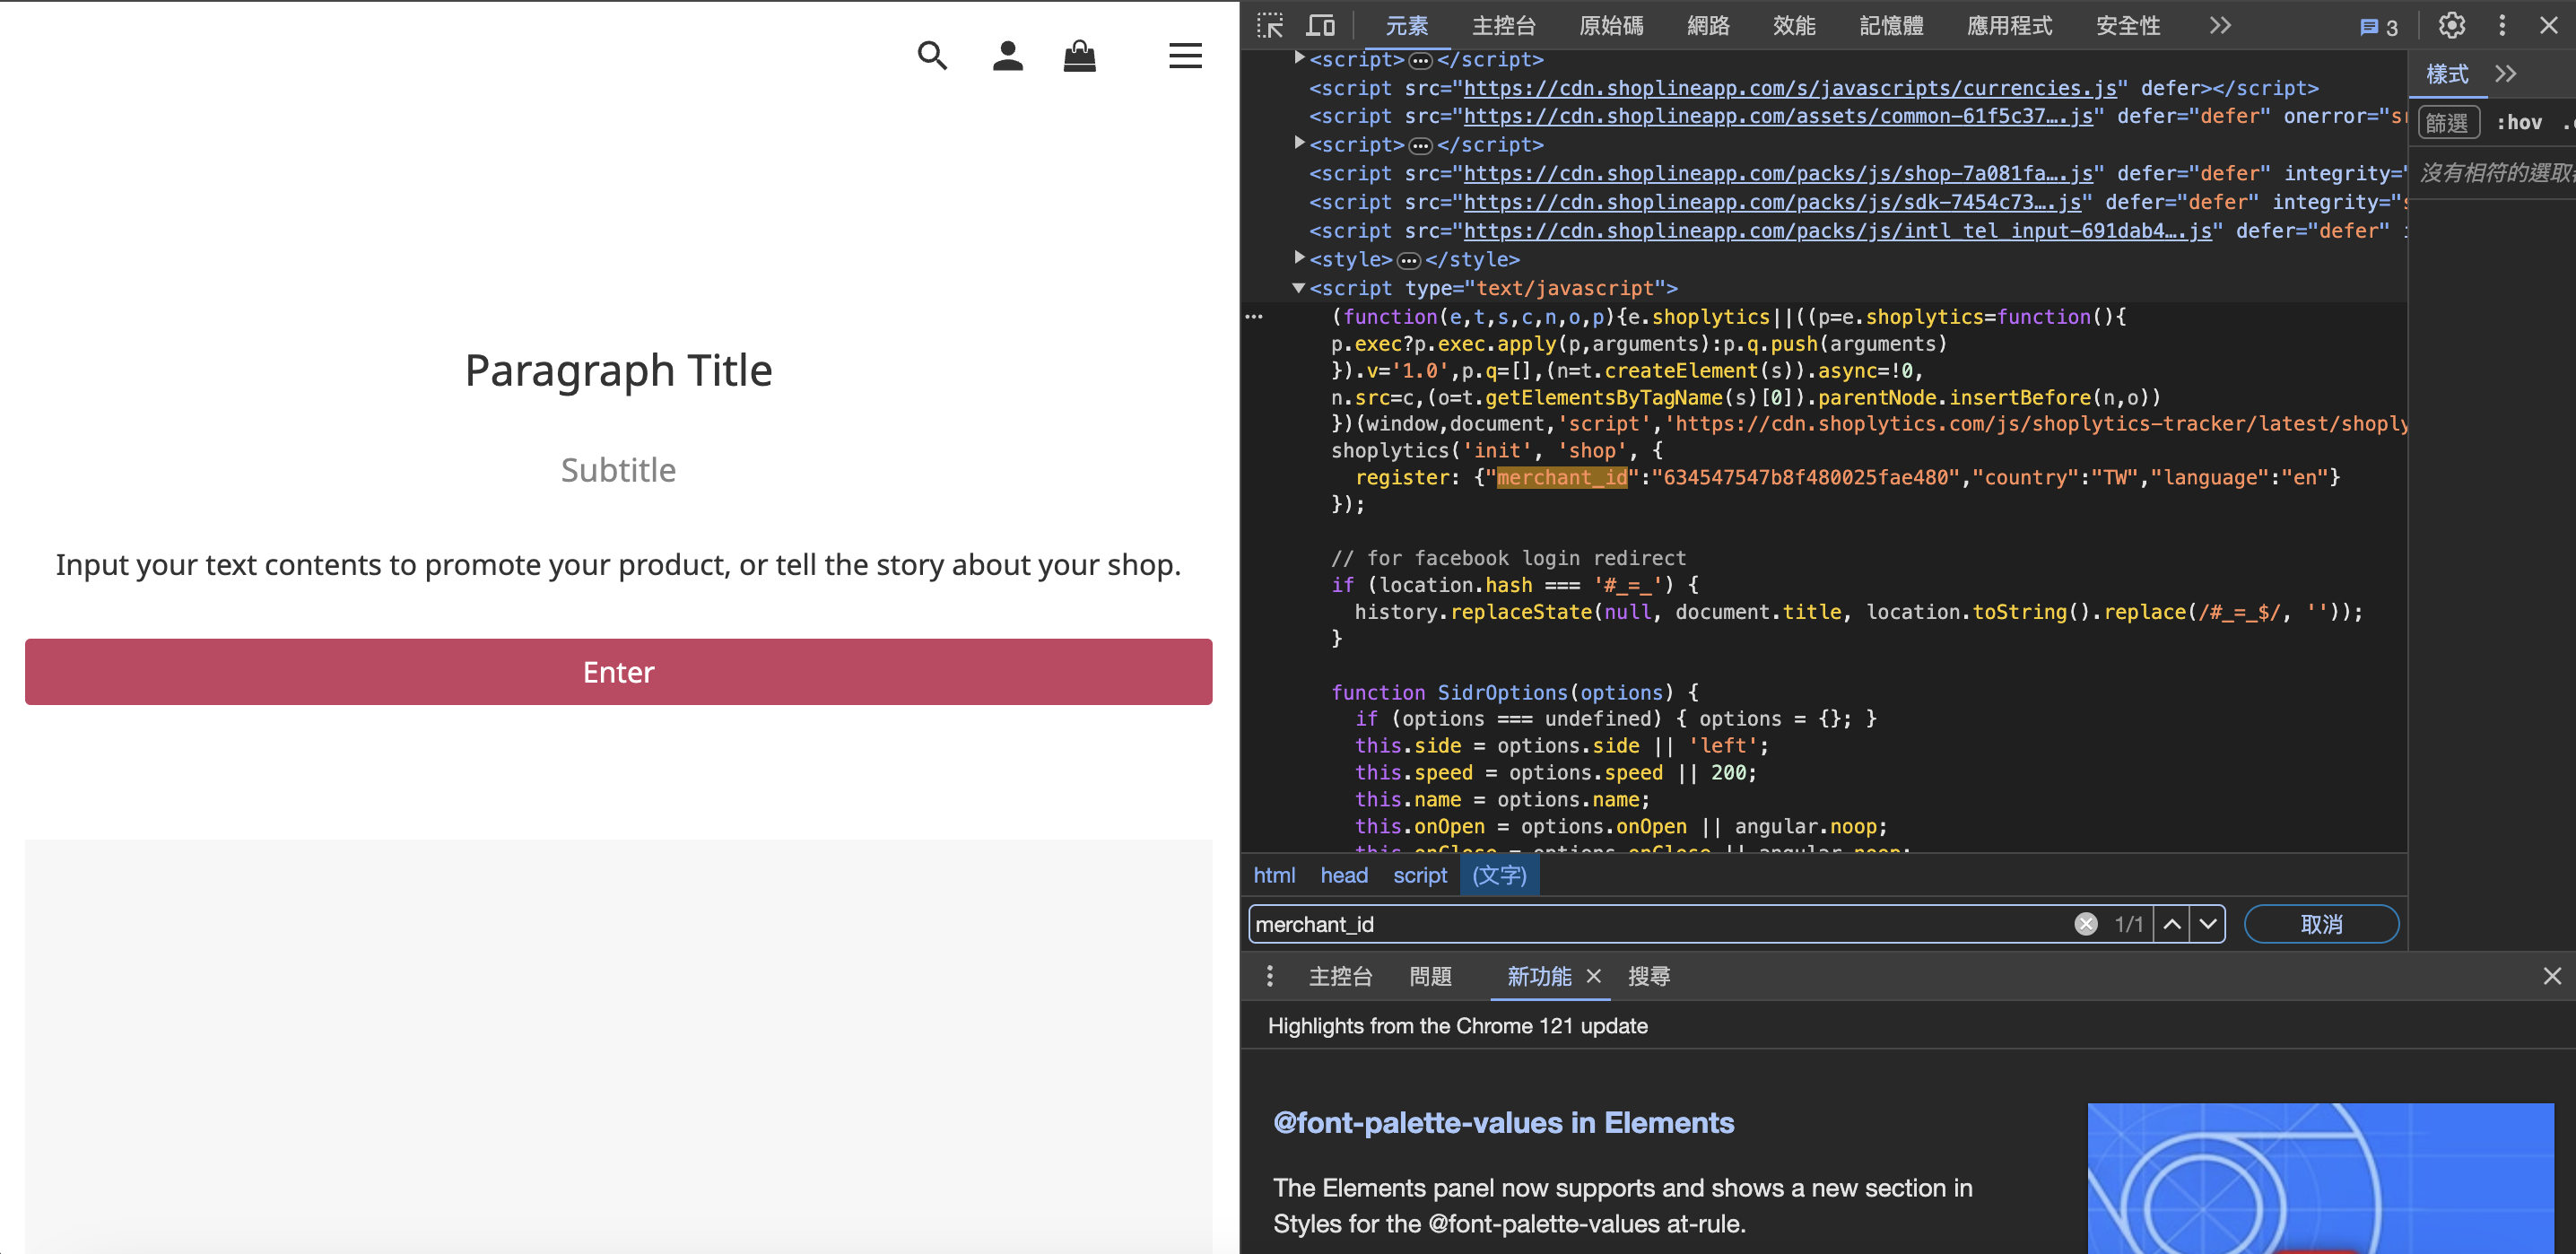Click the 取消 search cancel button
Image resolution: width=2576 pixels, height=1254 pixels.
(x=2320, y=924)
